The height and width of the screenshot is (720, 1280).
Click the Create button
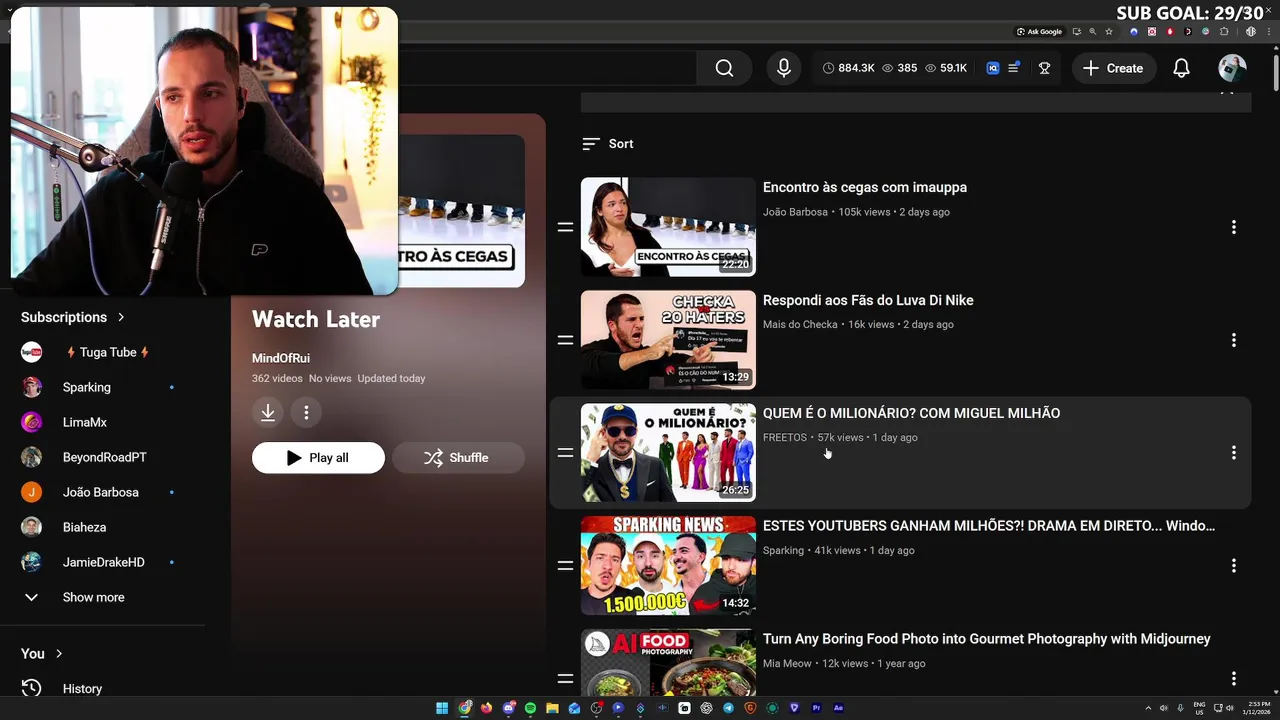[x=1114, y=68]
